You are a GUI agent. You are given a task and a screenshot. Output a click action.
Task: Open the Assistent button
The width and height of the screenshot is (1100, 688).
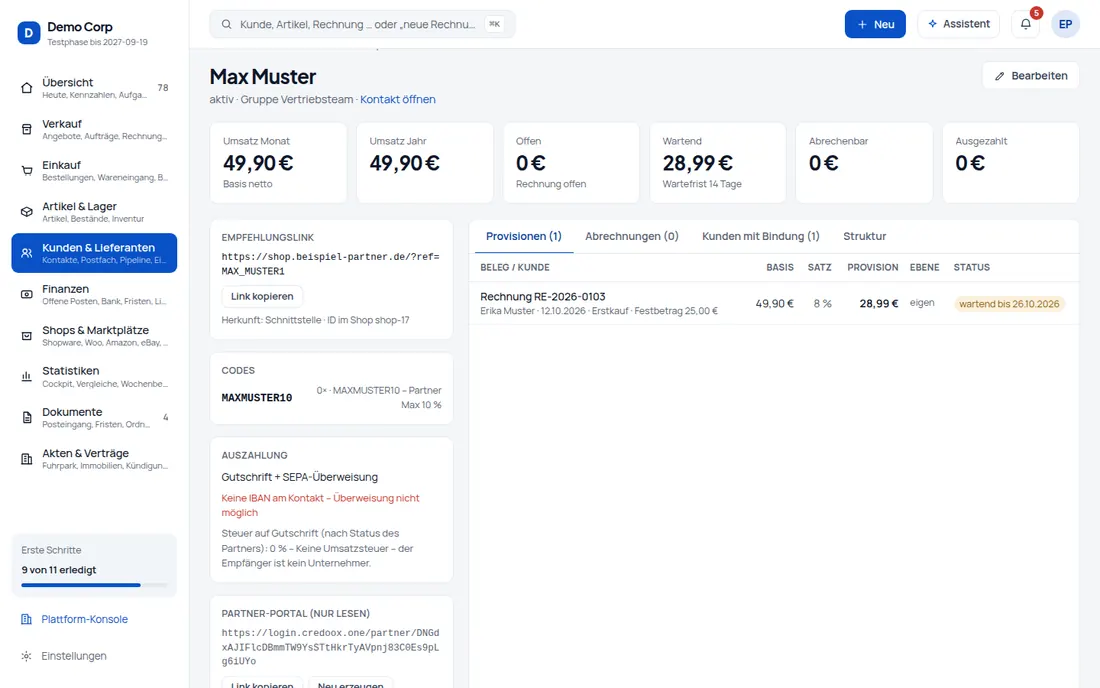coord(958,24)
